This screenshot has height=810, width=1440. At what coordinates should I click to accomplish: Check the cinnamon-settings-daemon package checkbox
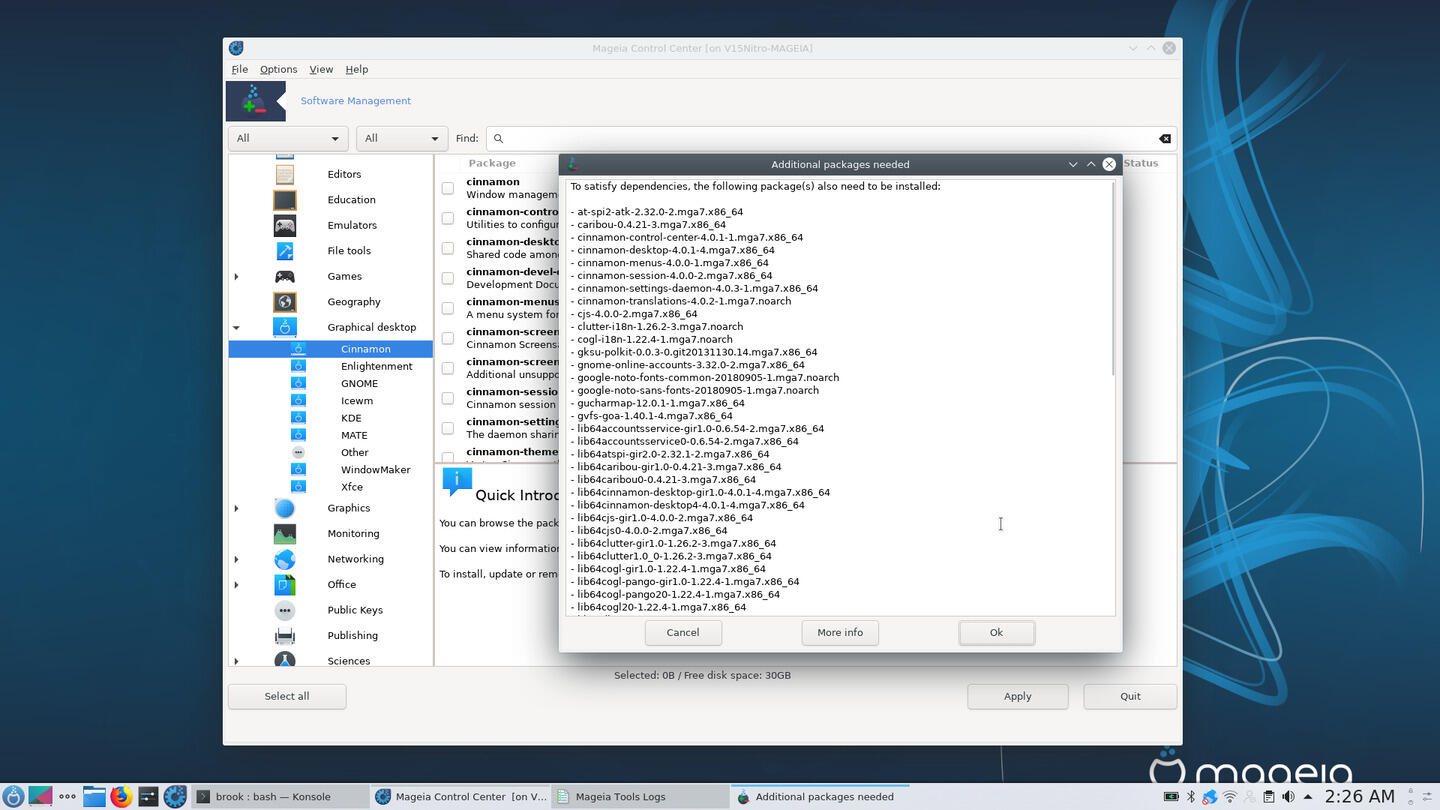[448, 428]
